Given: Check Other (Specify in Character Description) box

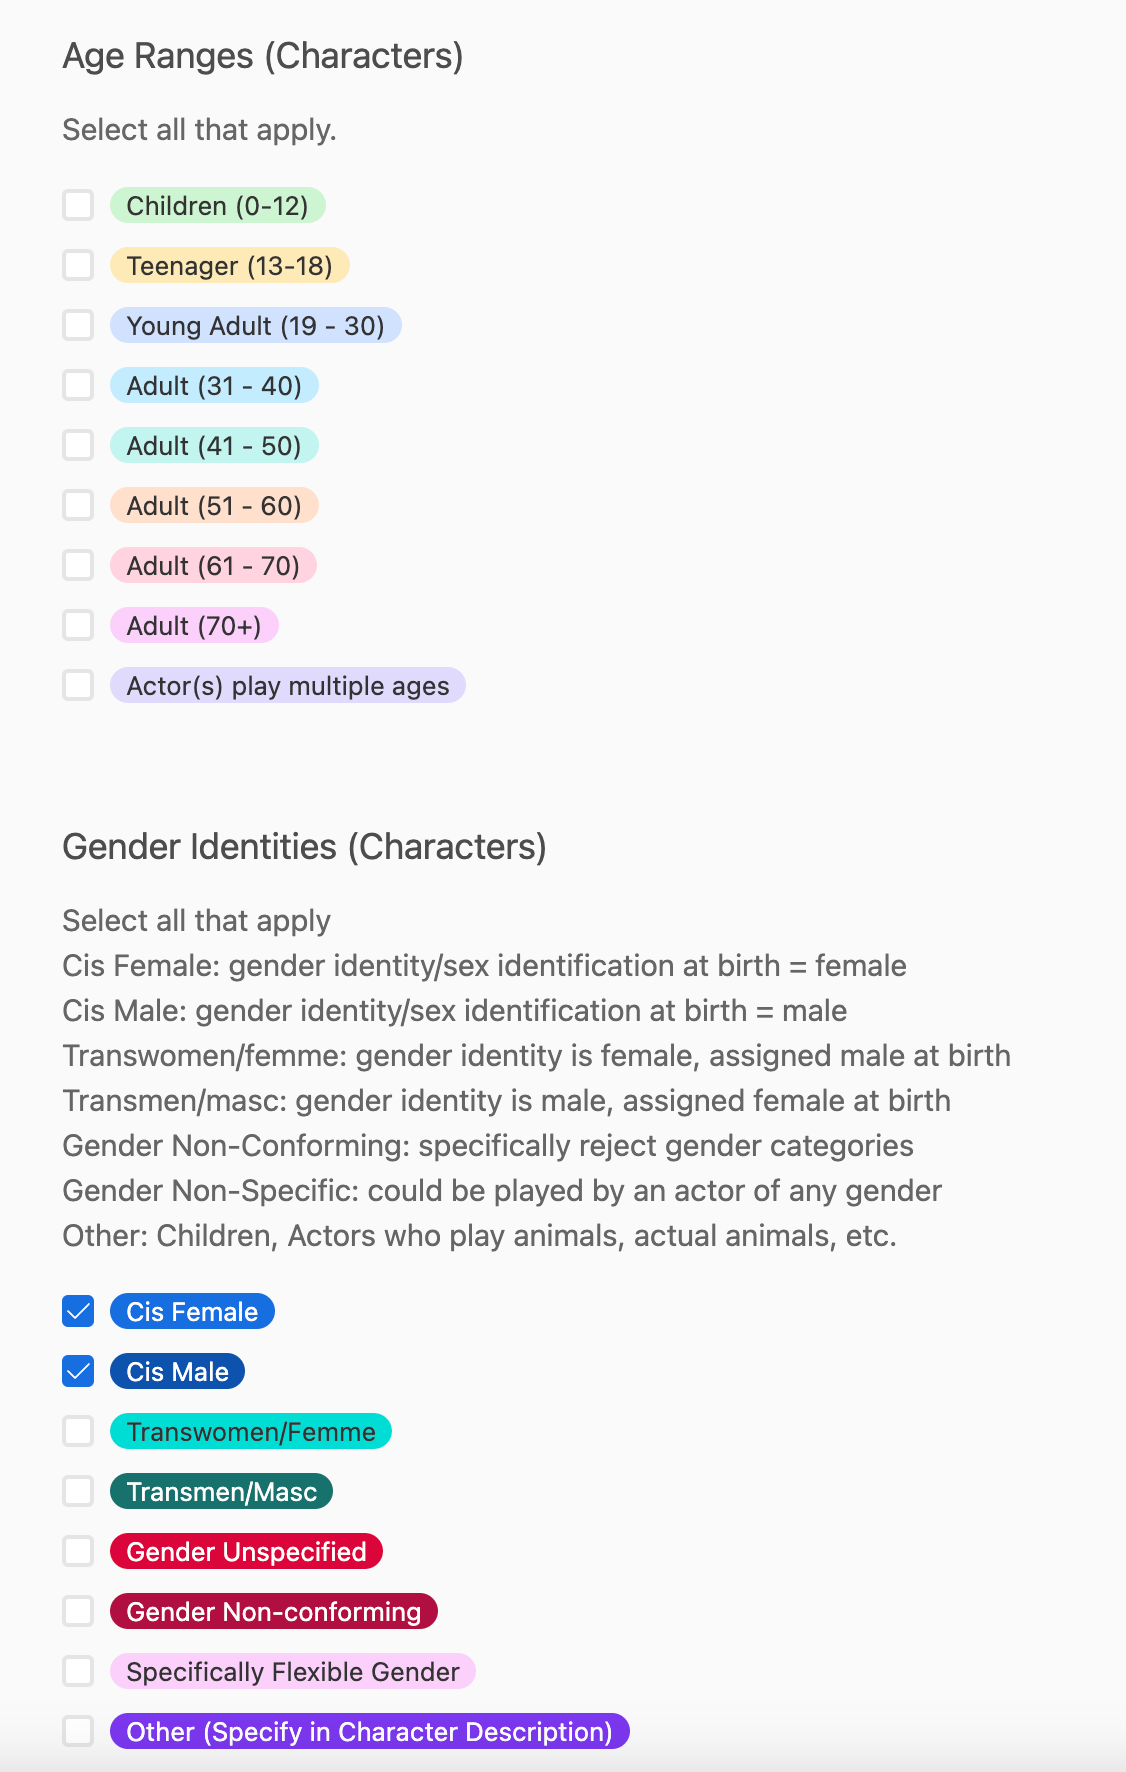Looking at the screenshot, I should pyautogui.click(x=78, y=1731).
